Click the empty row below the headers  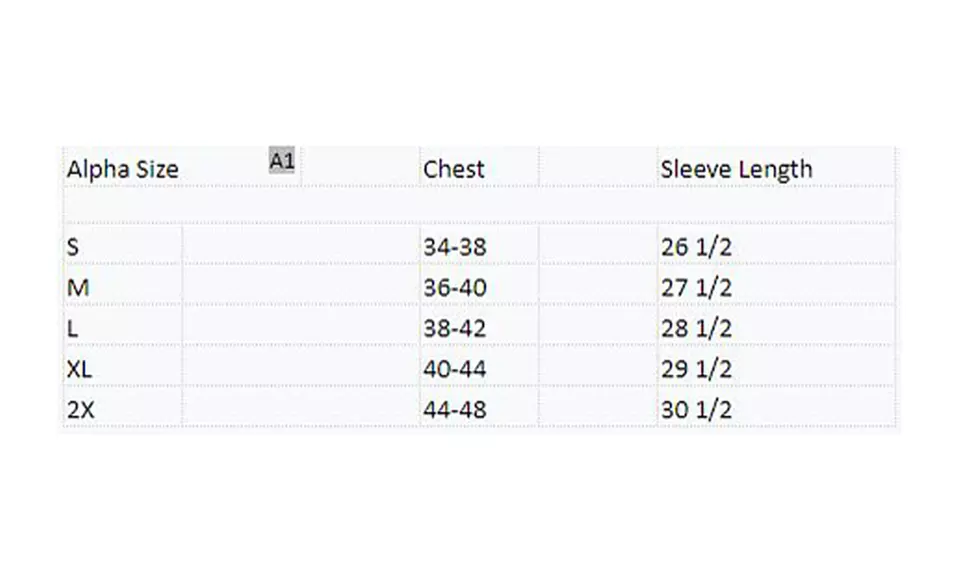480,206
